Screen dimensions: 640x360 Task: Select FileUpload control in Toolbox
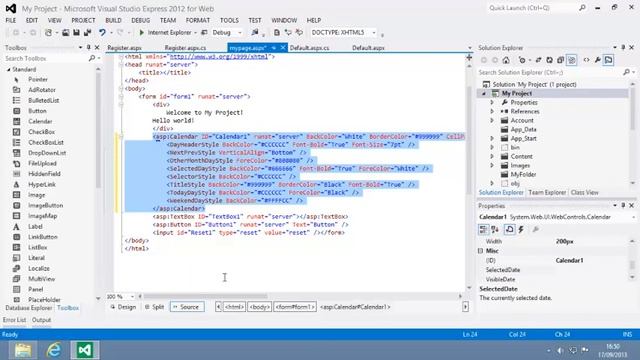pos(42,163)
